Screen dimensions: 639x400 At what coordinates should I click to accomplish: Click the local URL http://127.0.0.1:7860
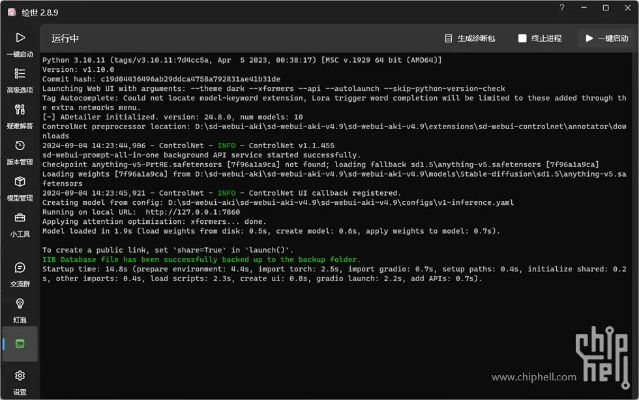186,212
